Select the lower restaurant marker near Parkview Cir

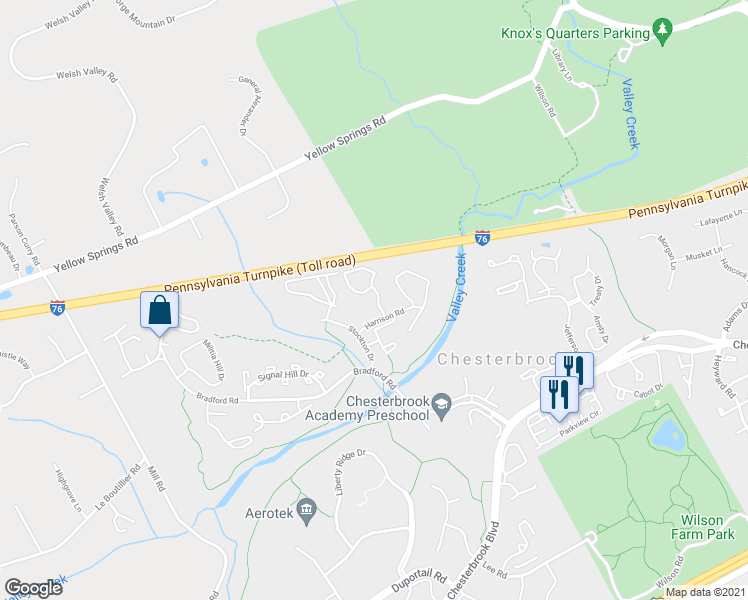tap(559, 395)
